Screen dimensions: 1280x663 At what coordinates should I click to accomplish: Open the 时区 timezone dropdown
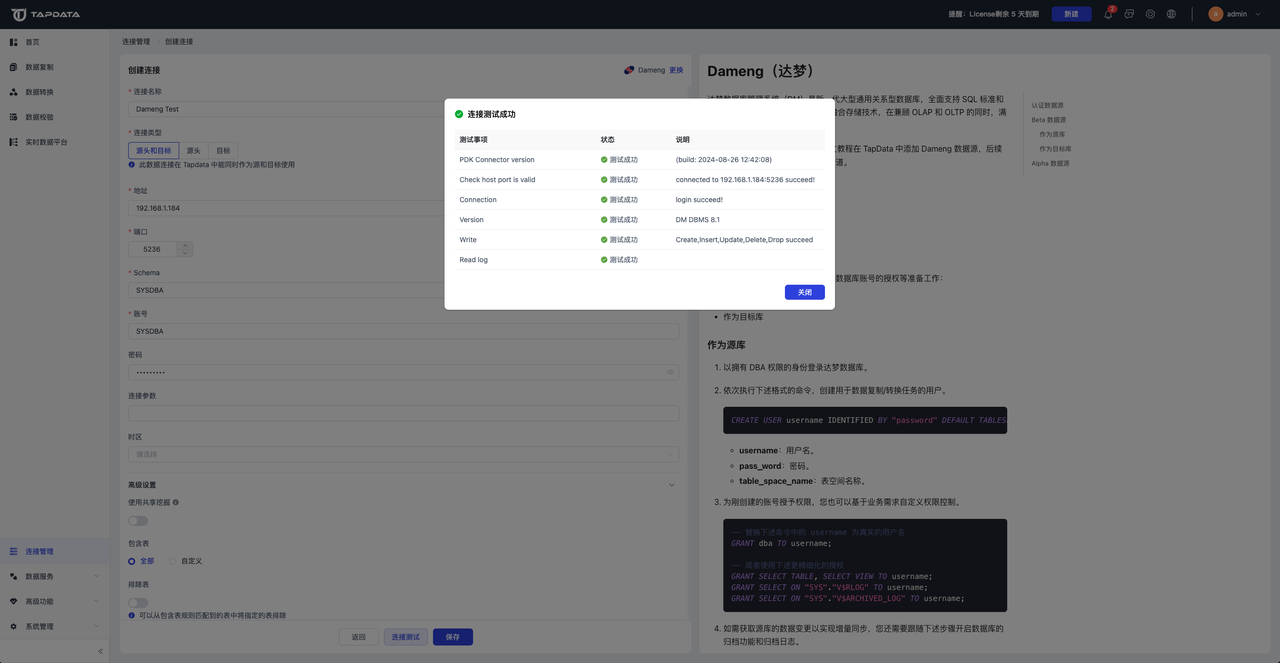click(x=404, y=454)
